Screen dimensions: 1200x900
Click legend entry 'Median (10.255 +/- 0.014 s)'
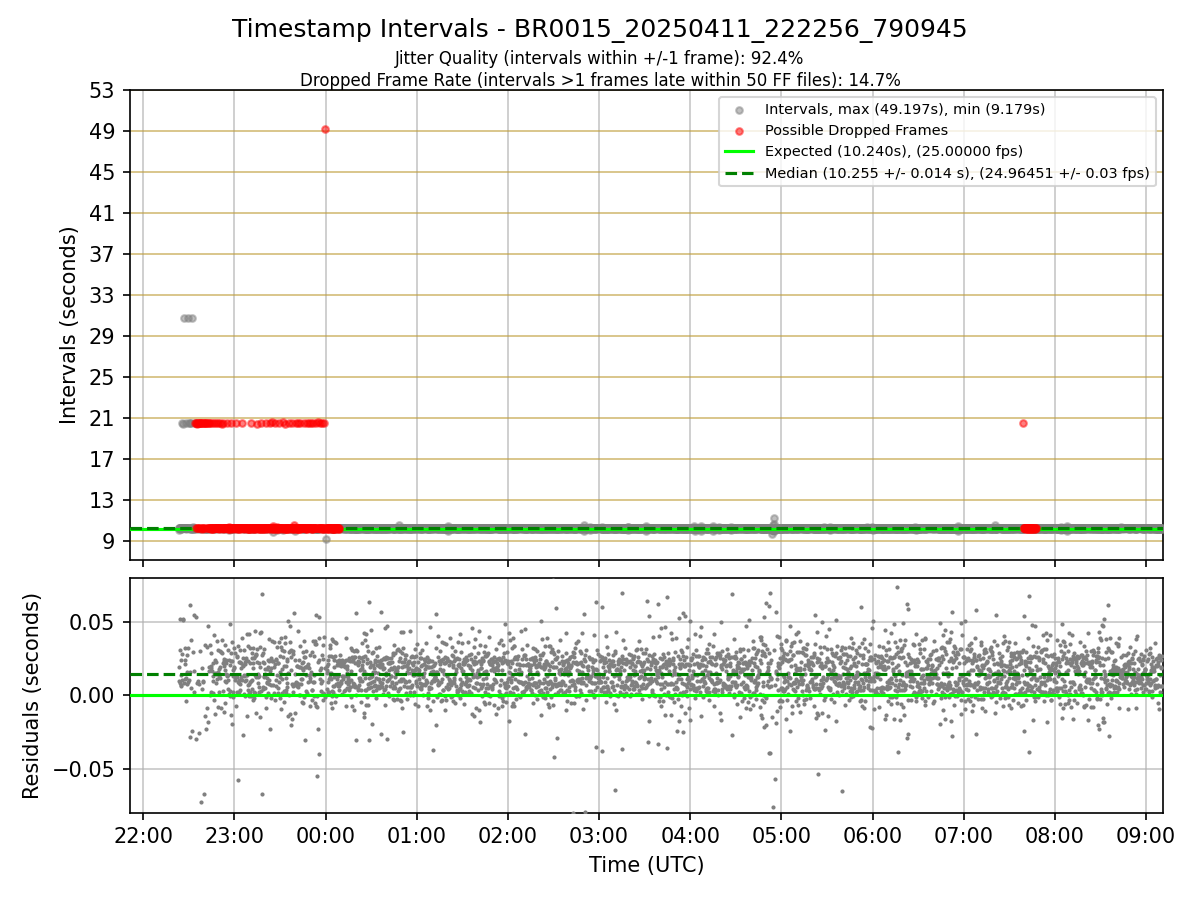pyautogui.click(x=957, y=173)
